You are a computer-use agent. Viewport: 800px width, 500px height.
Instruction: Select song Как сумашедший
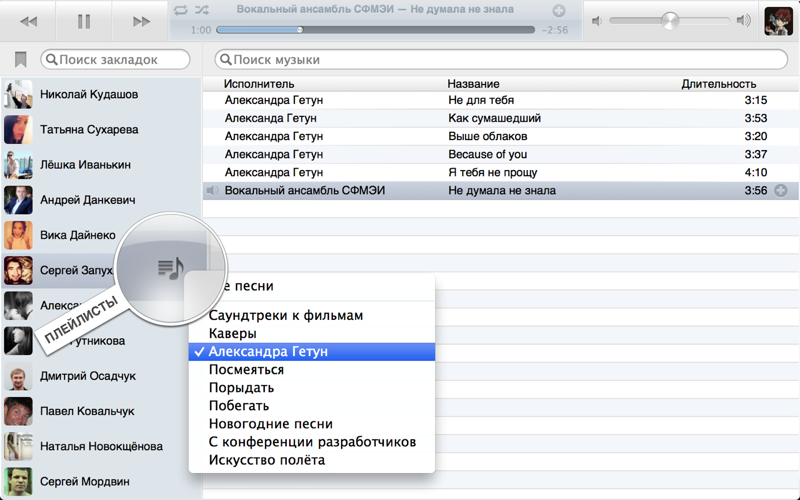(x=501, y=118)
